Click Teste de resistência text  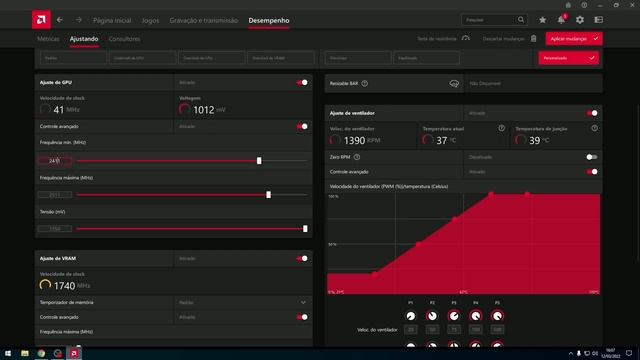(436, 39)
